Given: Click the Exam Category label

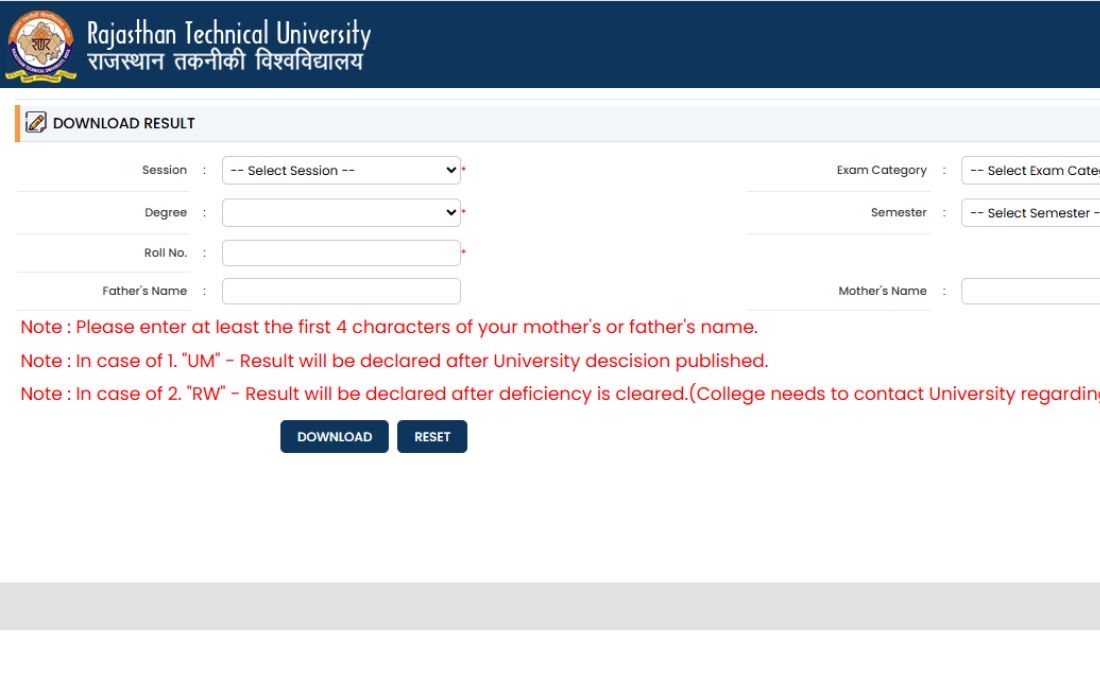Looking at the screenshot, I should (881, 170).
